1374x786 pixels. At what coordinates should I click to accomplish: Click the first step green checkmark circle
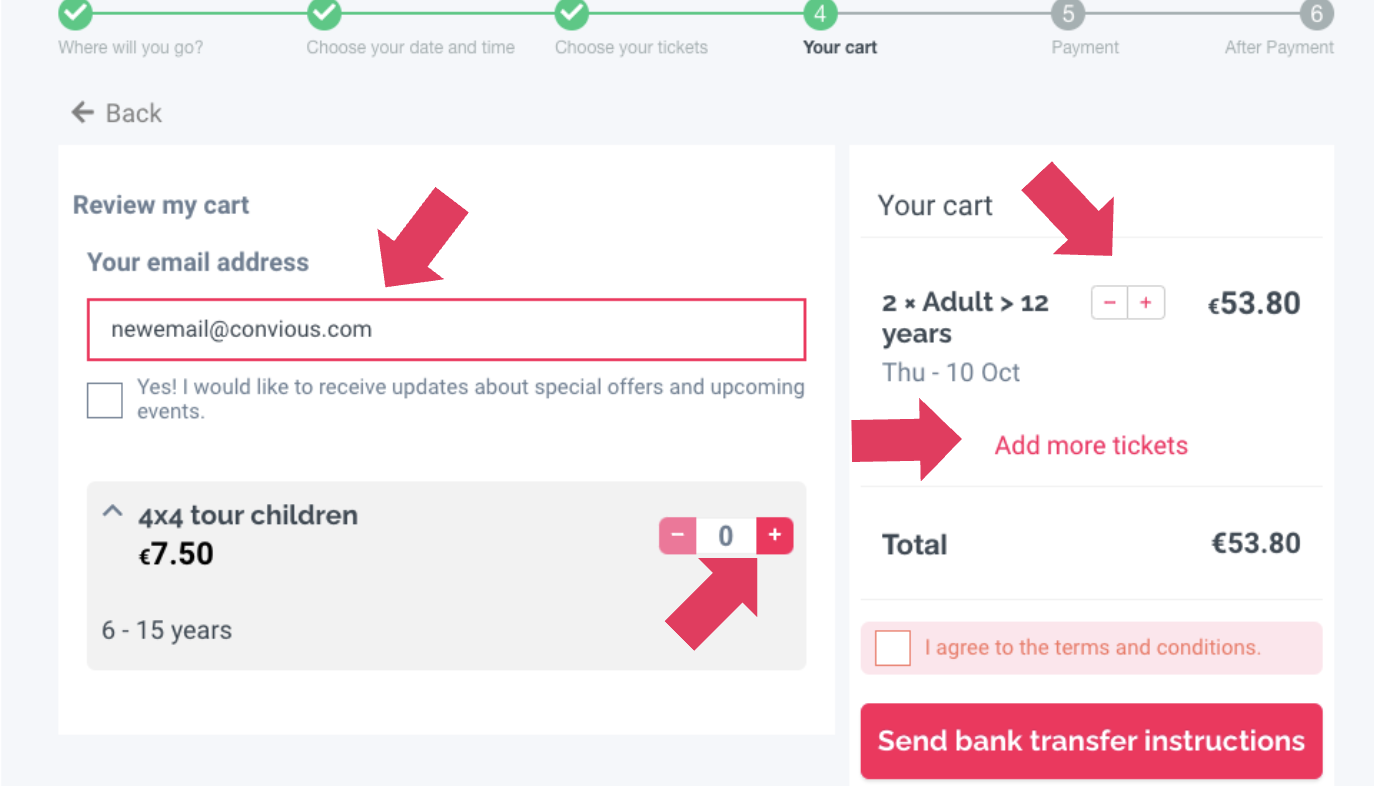[x=75, y=14]
